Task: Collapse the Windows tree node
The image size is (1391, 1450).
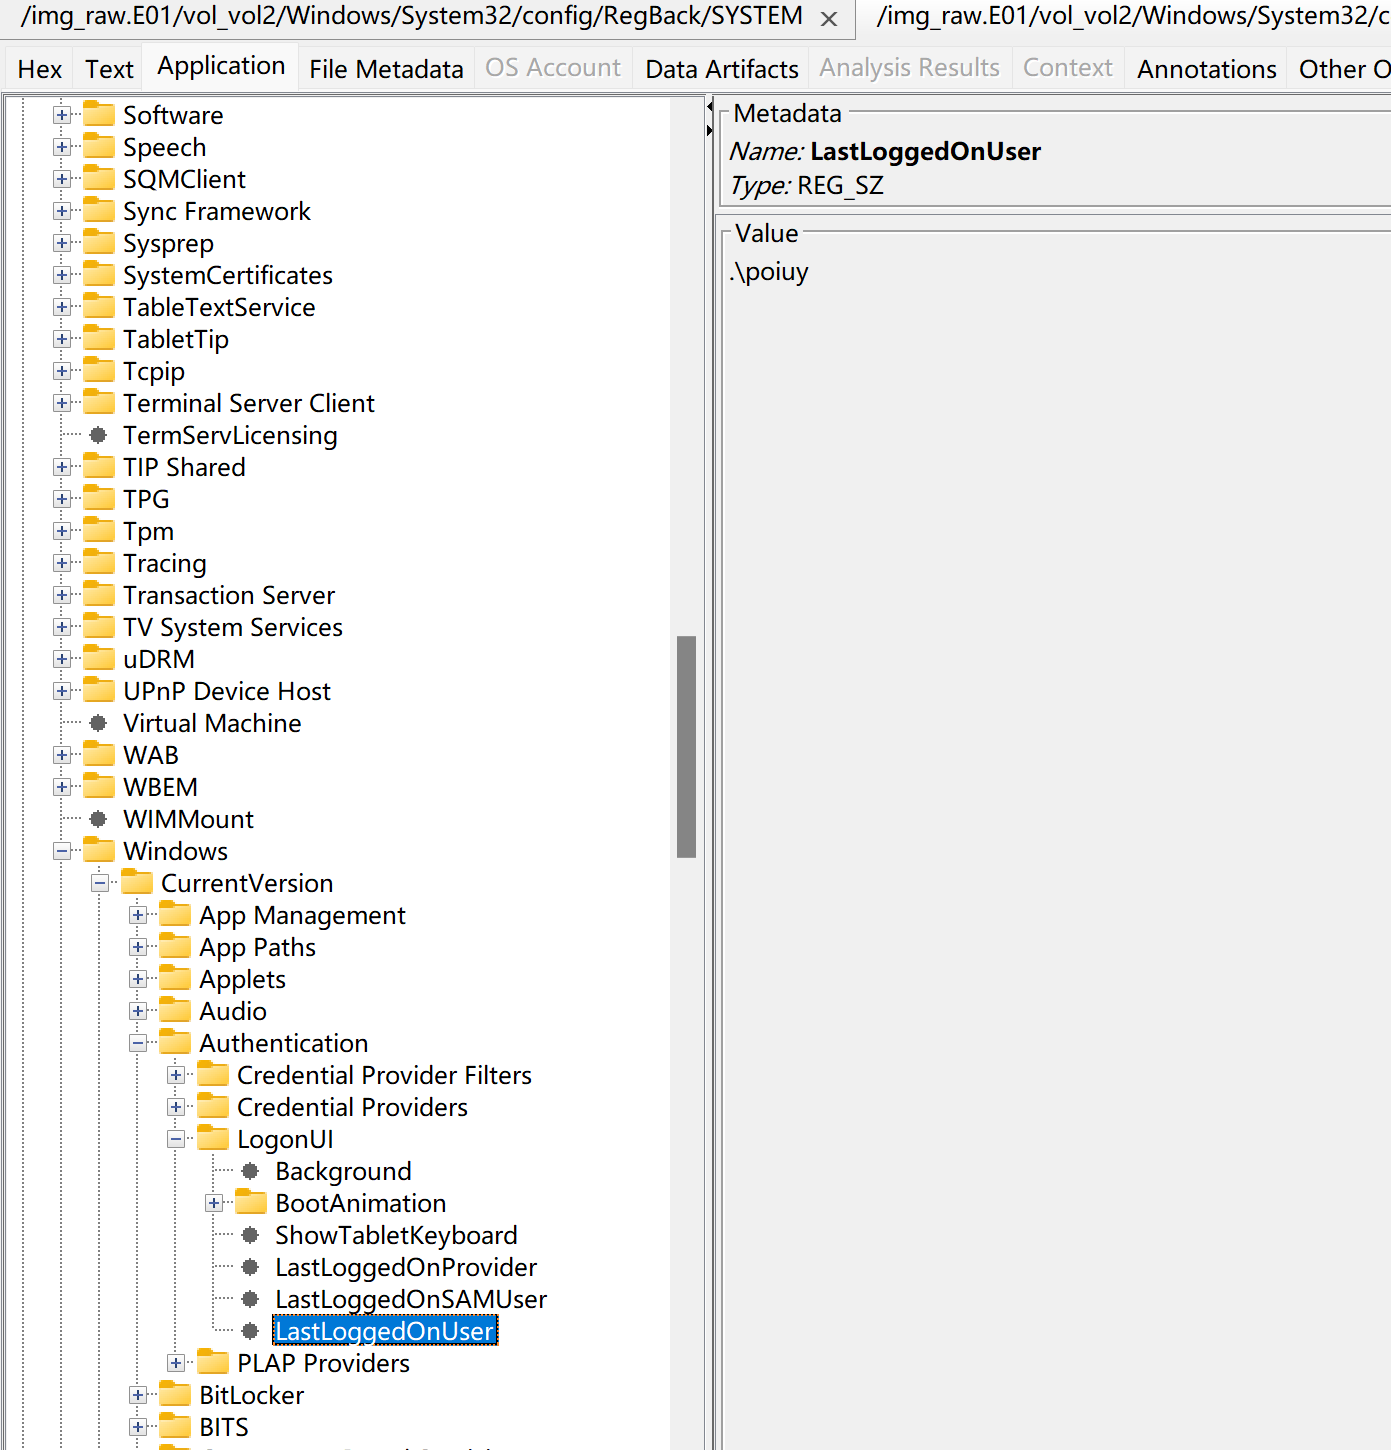Action: [x=62, y=851]
